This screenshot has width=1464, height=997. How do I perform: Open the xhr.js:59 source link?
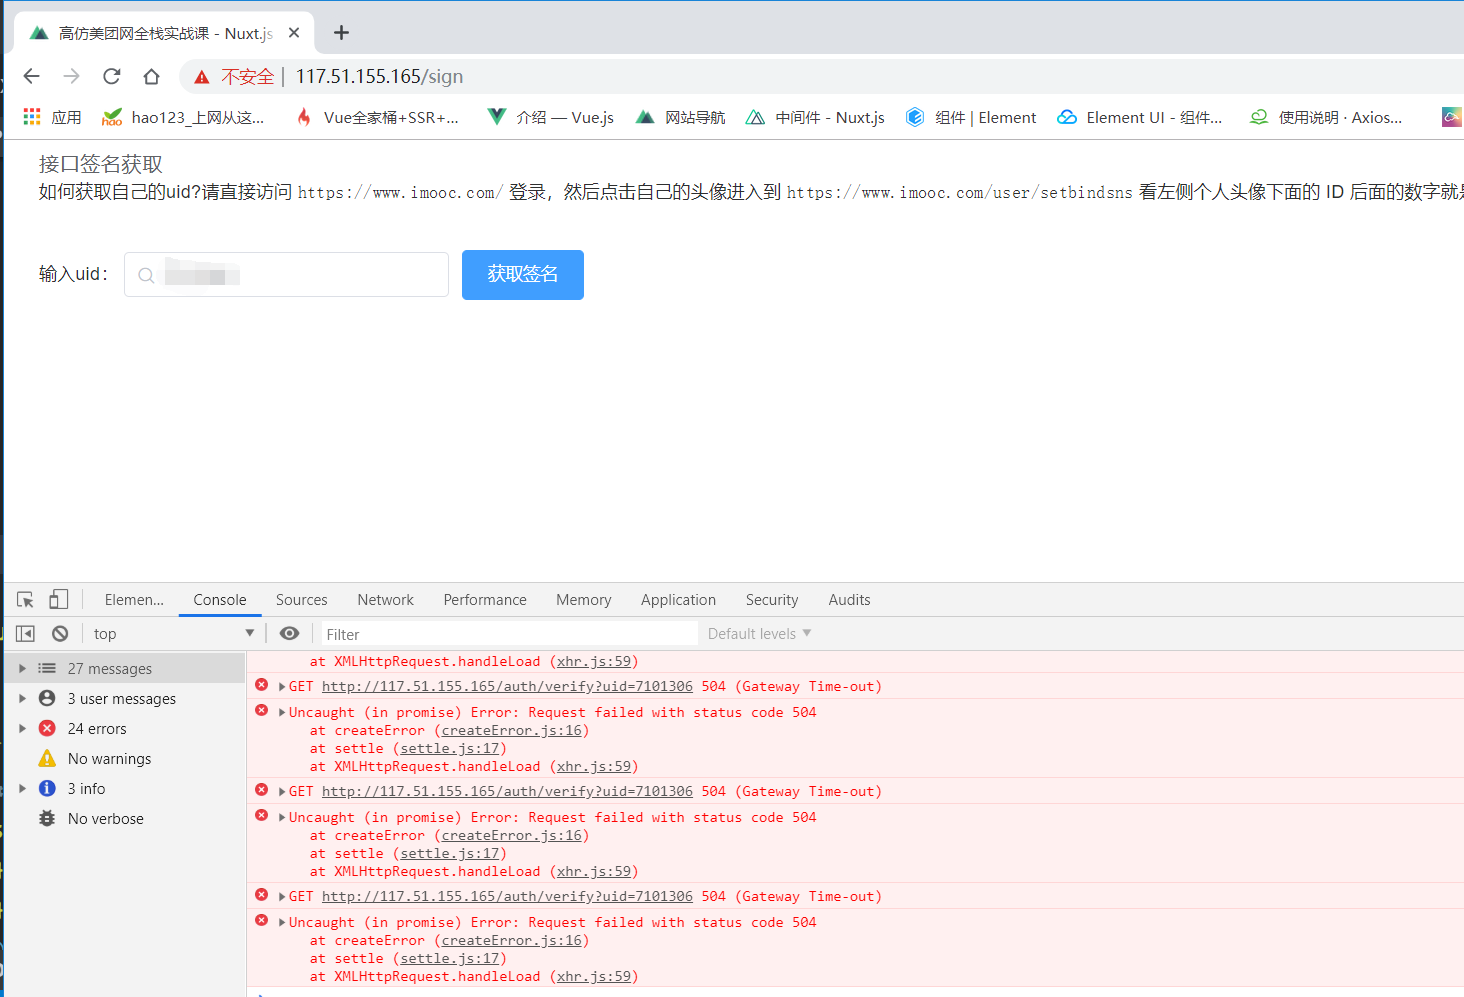(x=594, y=661)
